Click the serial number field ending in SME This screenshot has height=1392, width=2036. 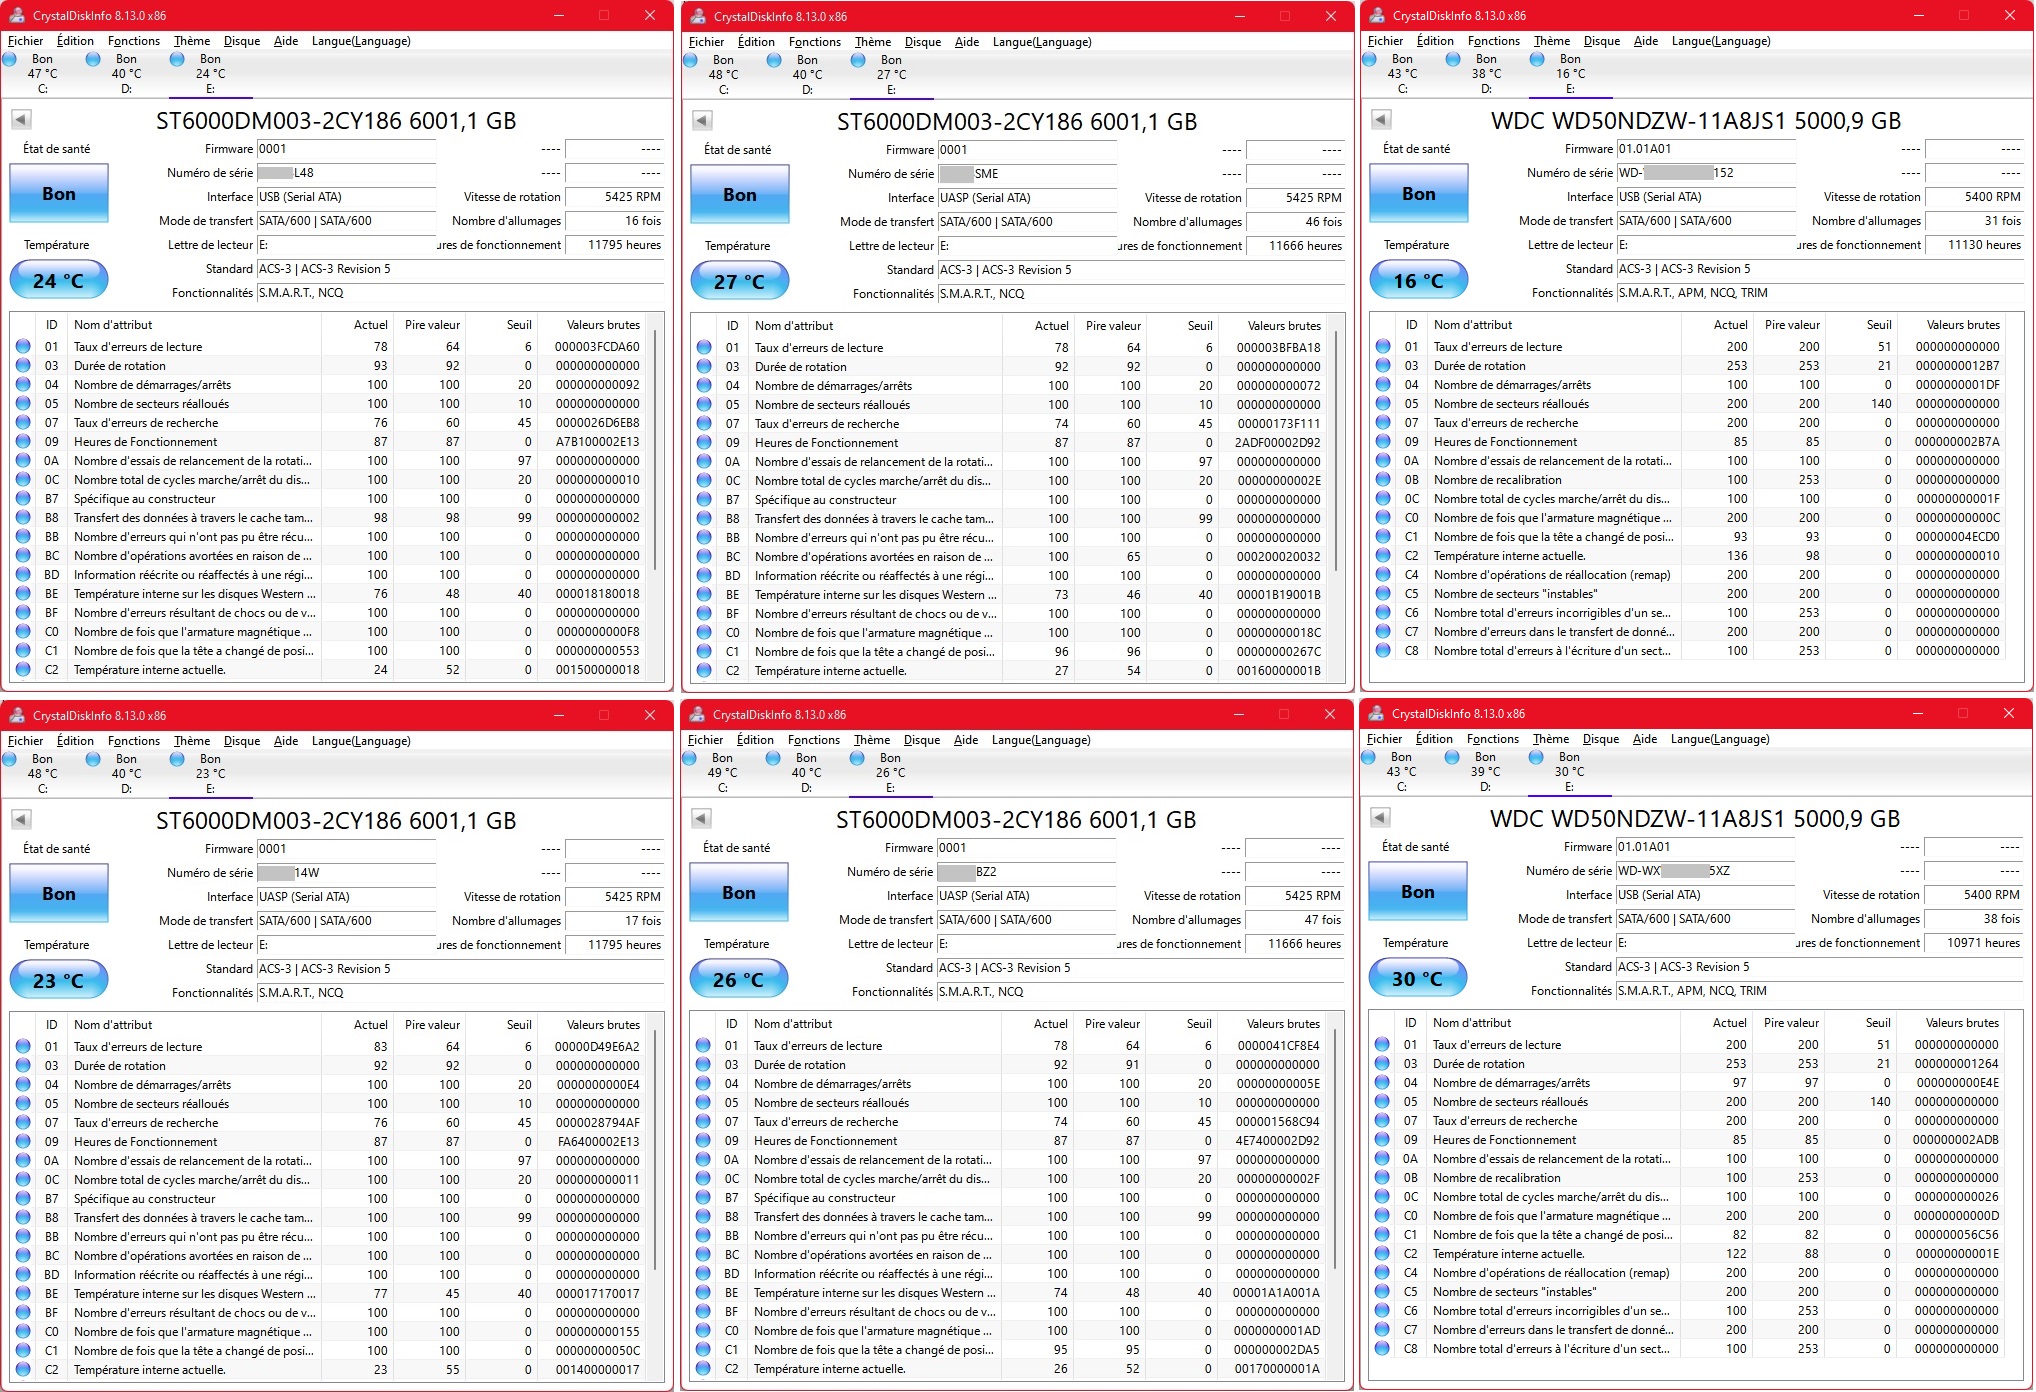(x=1026, y=174)
